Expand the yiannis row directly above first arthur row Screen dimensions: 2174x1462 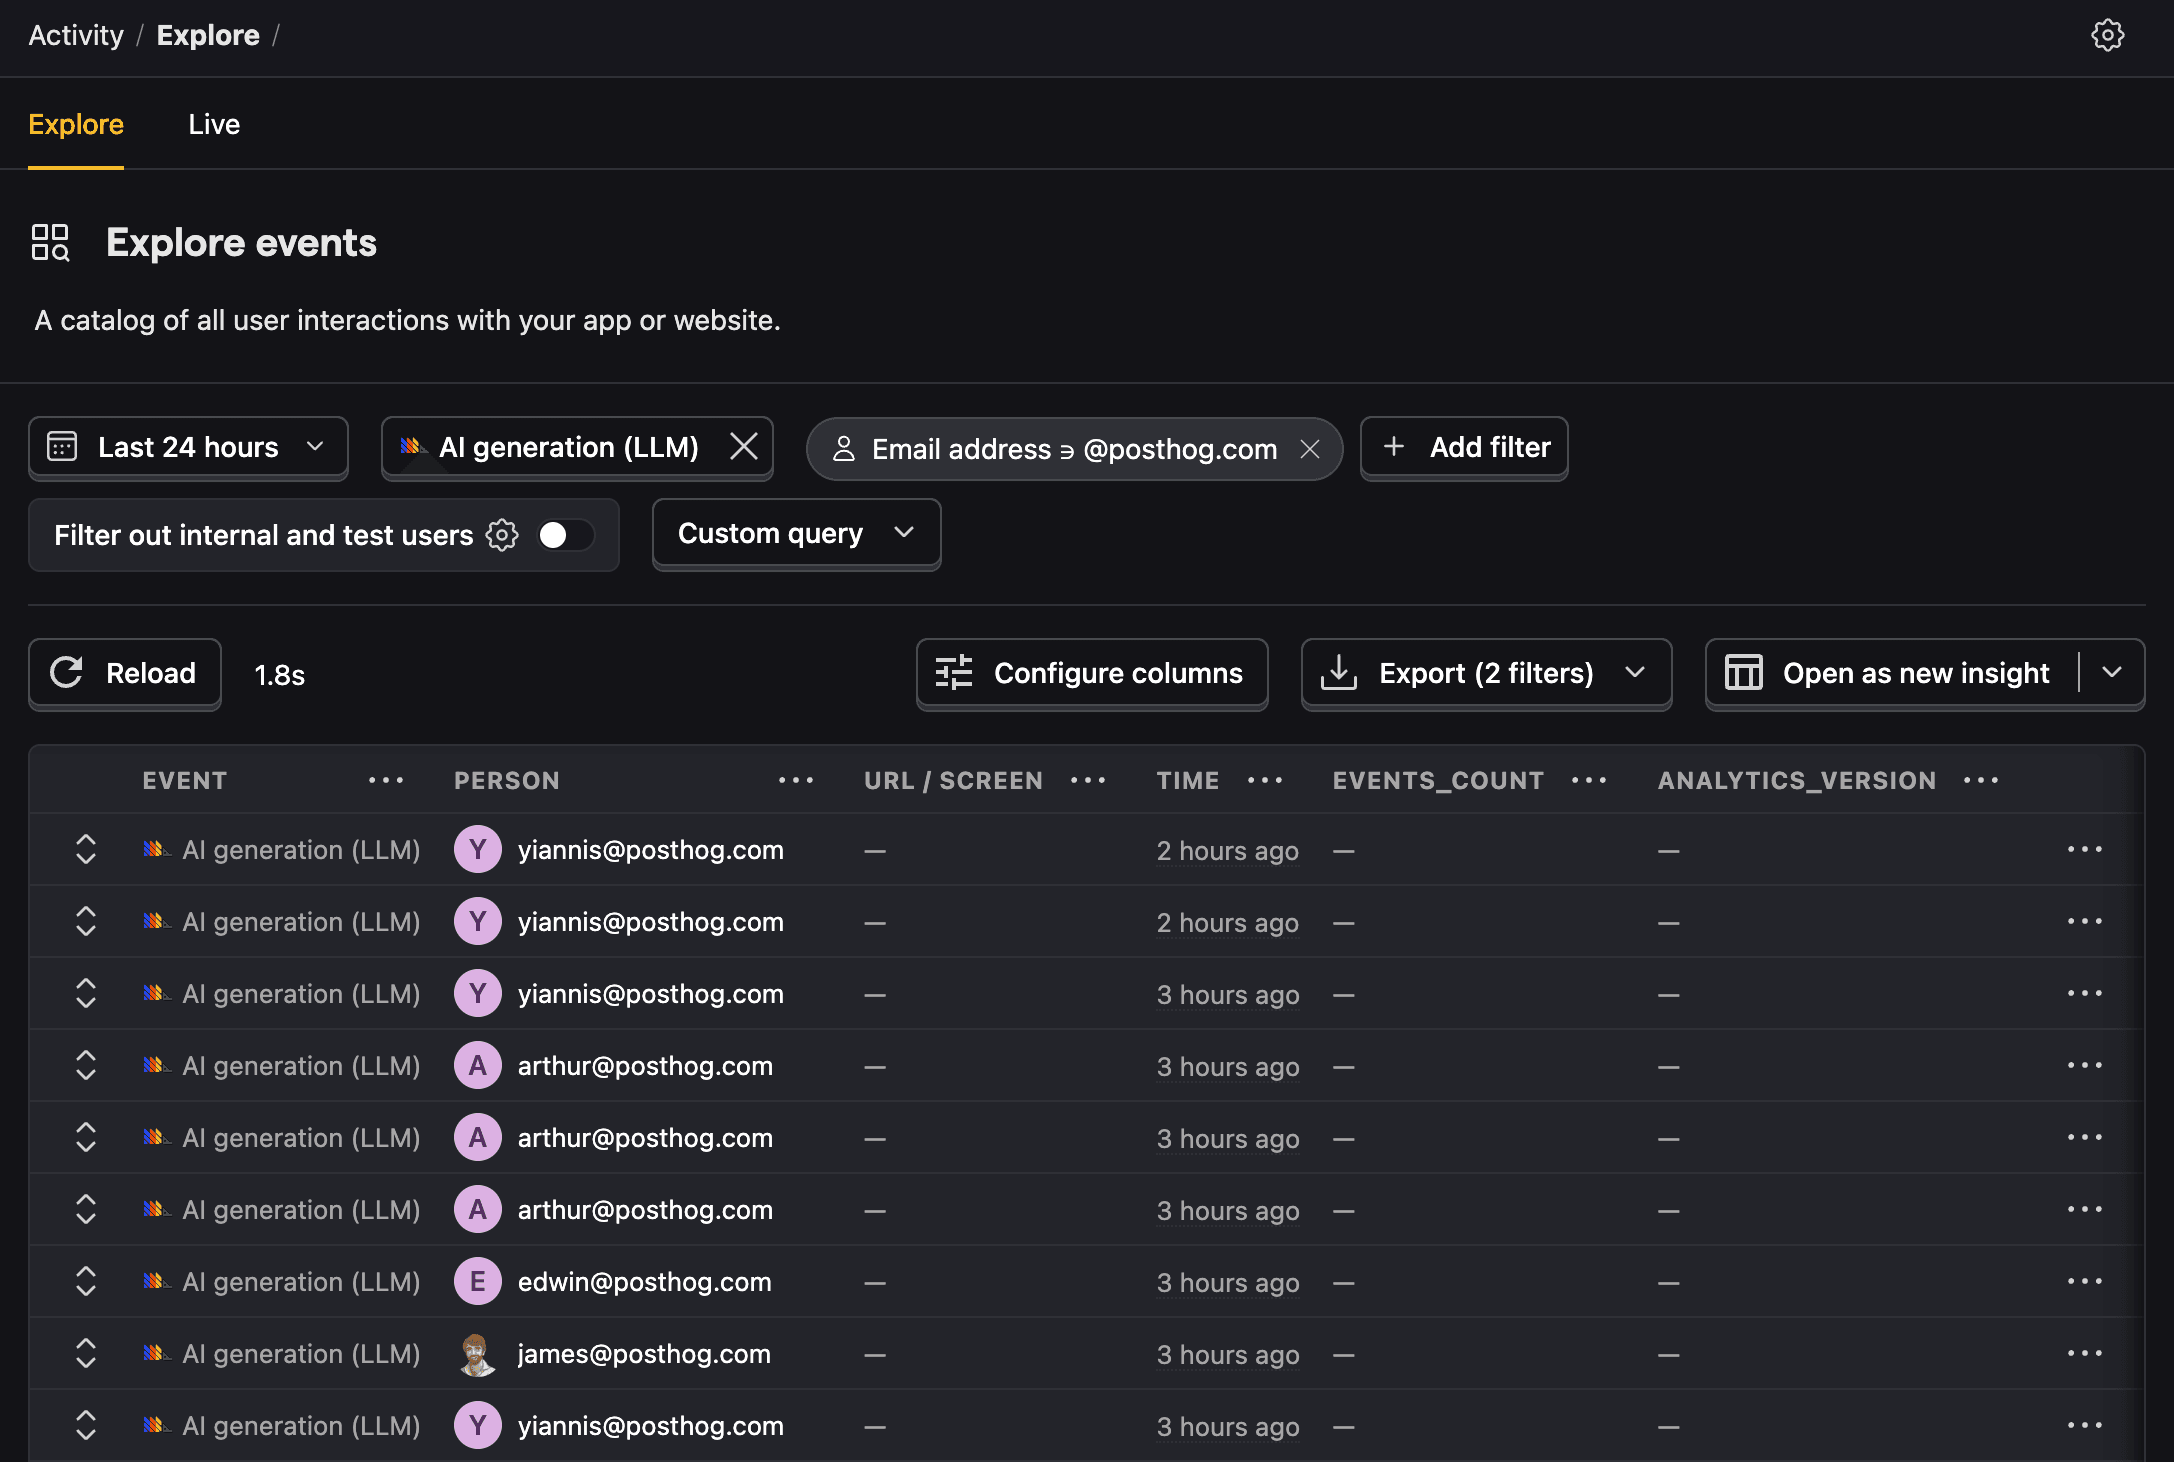[x=86, y=993]
